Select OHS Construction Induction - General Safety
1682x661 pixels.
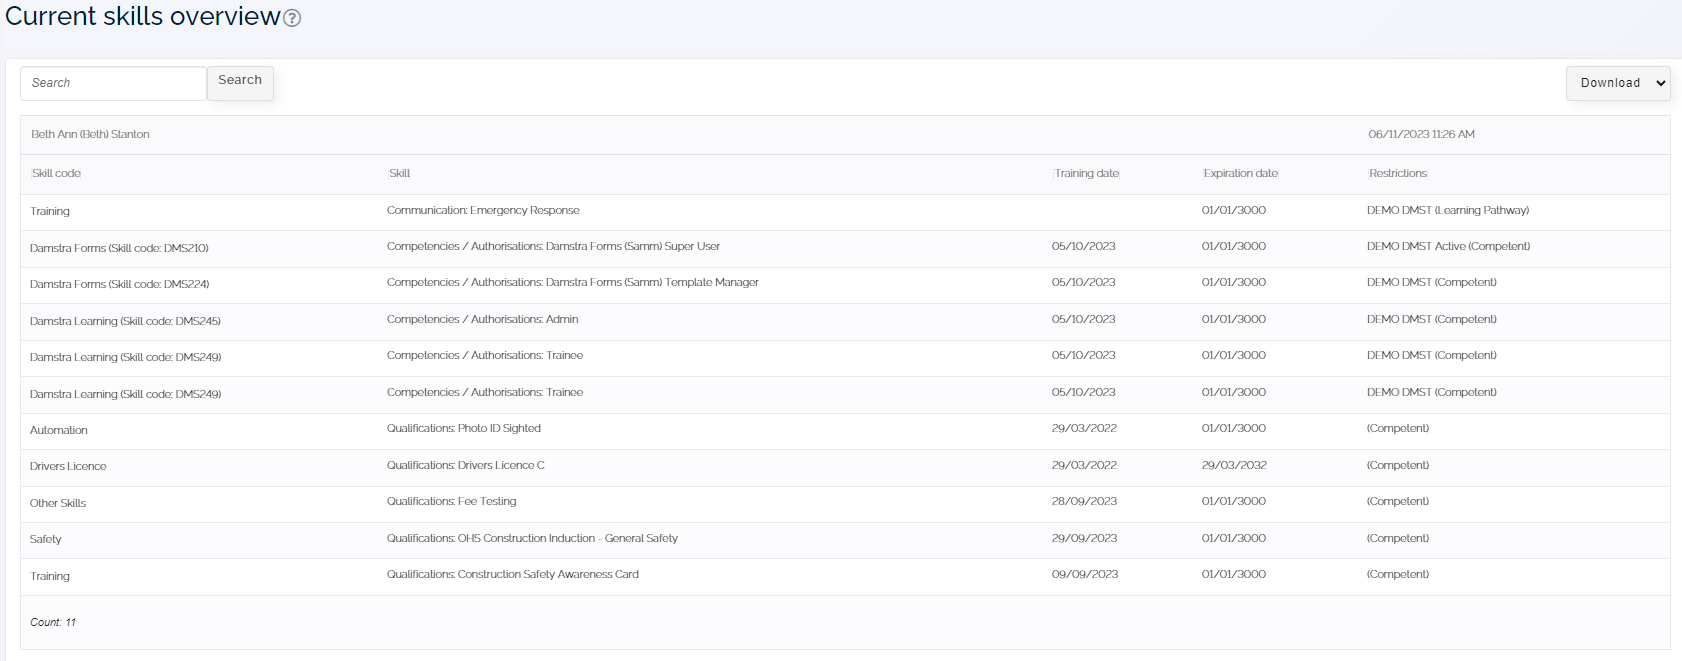tap(532, 539)
